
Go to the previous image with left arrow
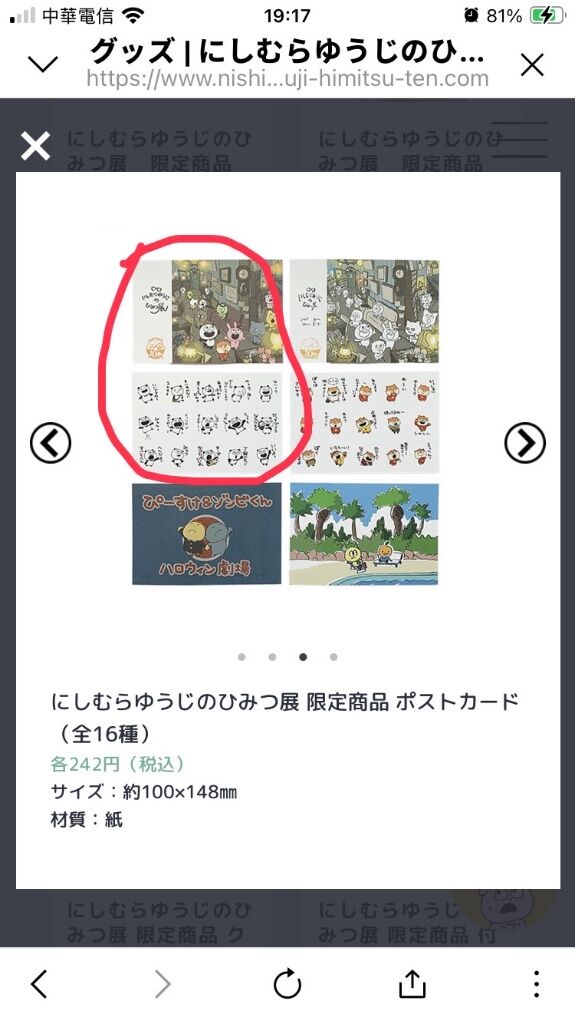coord(50,443)
